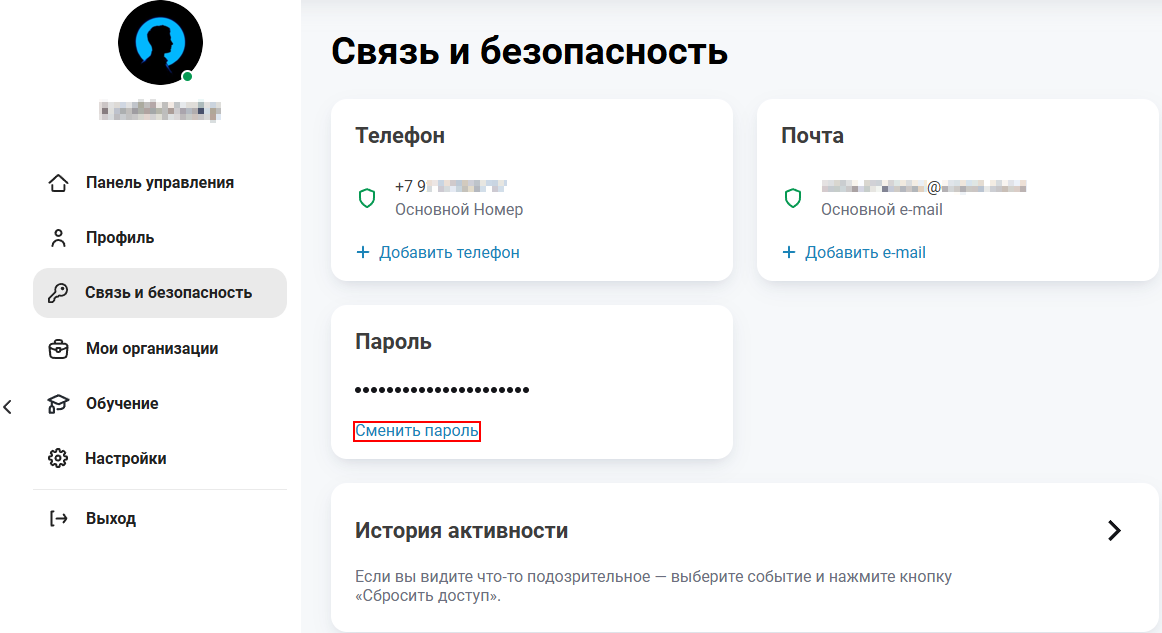Screen dimensions: 1162x633
Task: Click Добавить телефон link
Action: (449, 253)
